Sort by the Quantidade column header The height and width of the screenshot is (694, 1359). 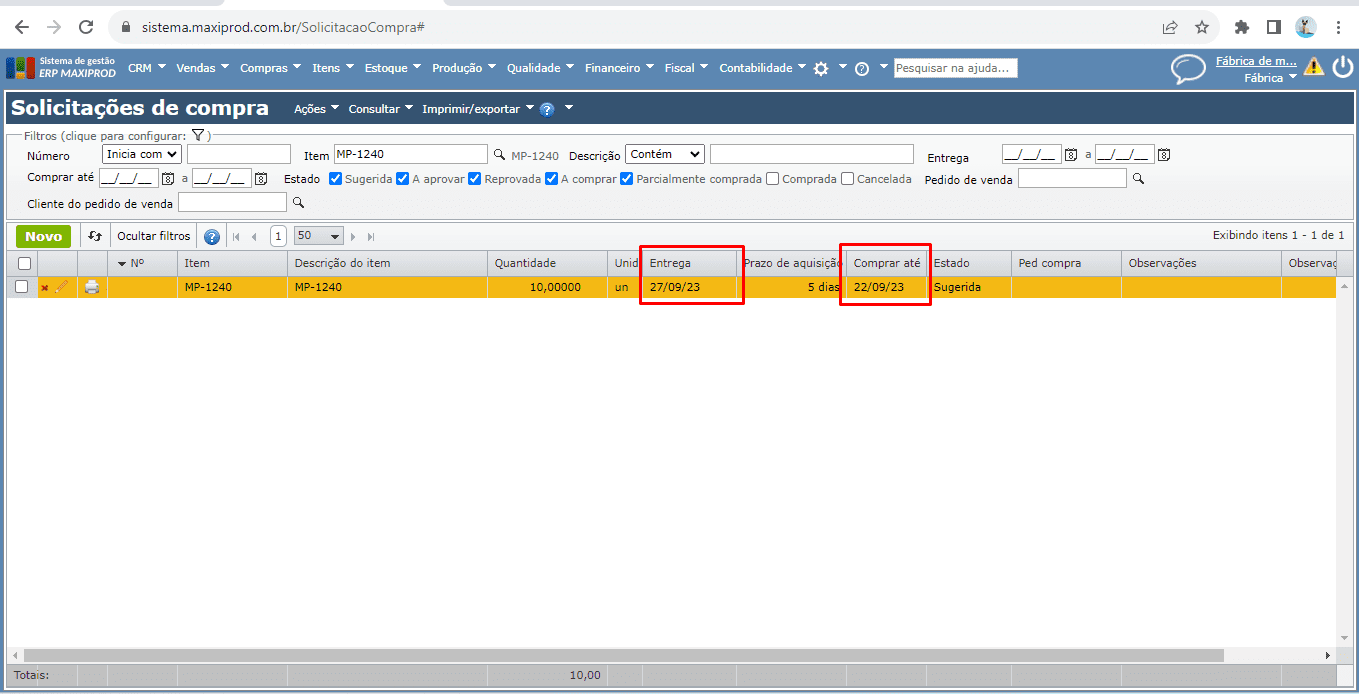pyautogui.click(x=549, y=263)
